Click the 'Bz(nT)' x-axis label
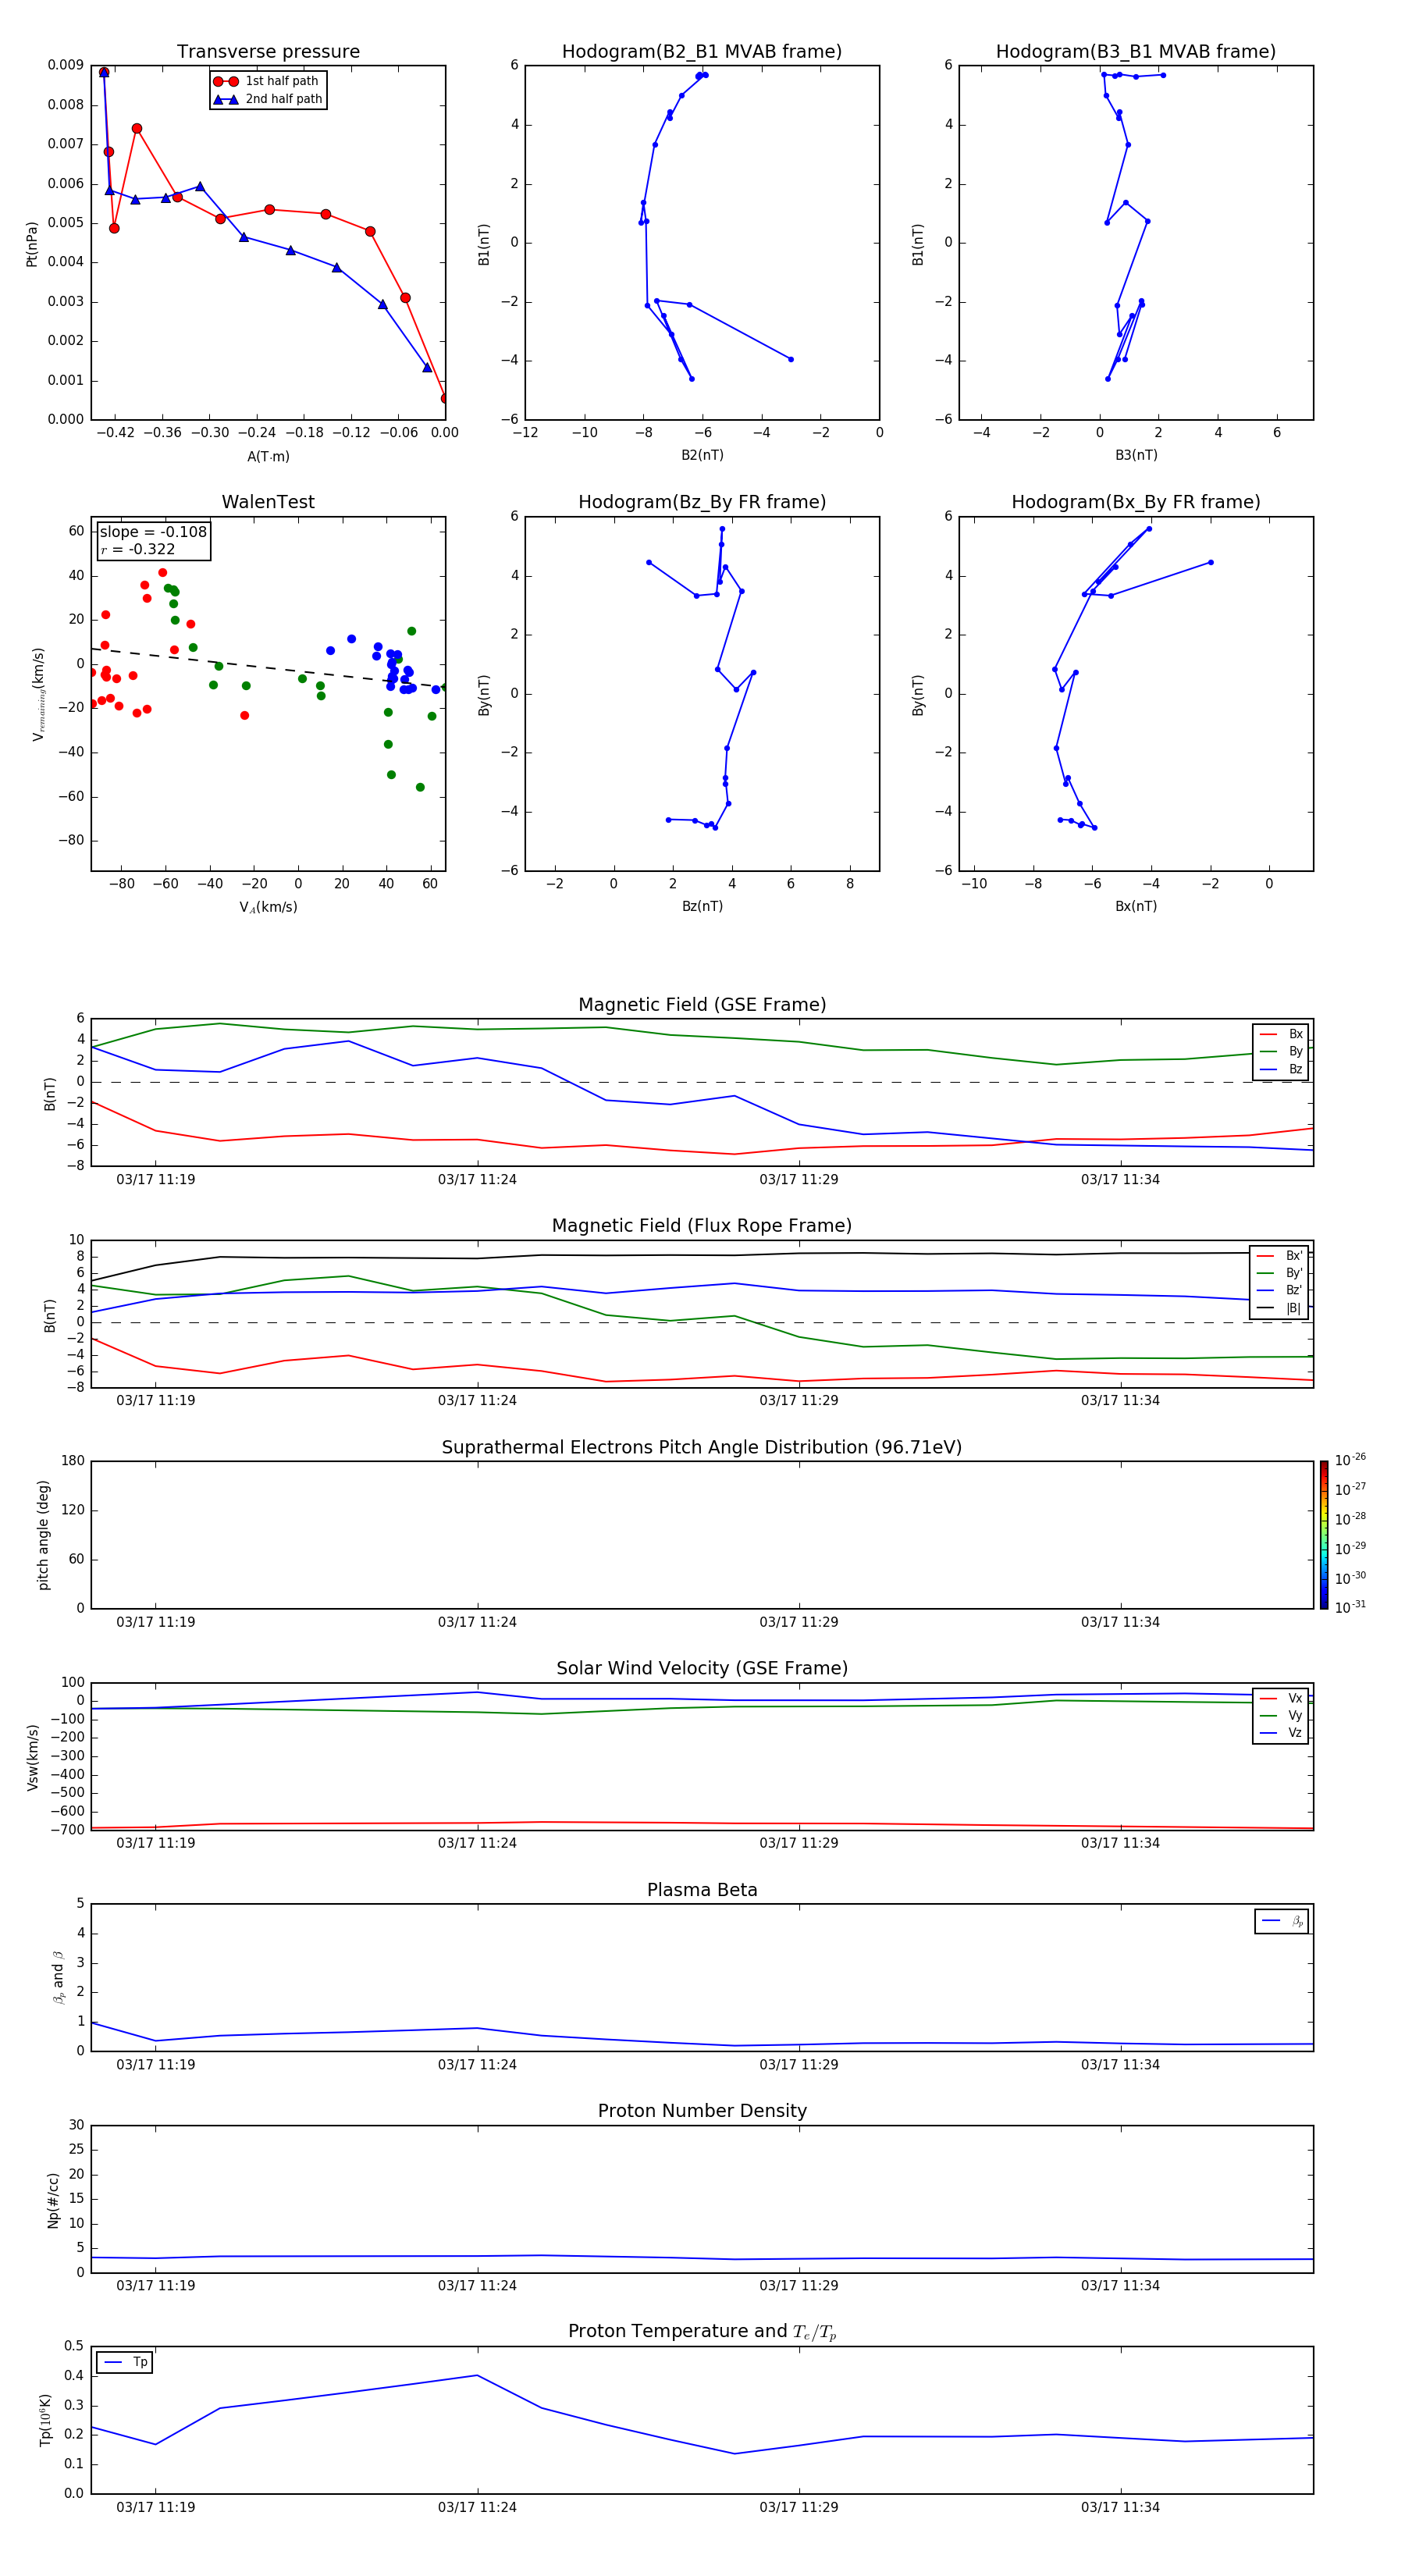 702,906
